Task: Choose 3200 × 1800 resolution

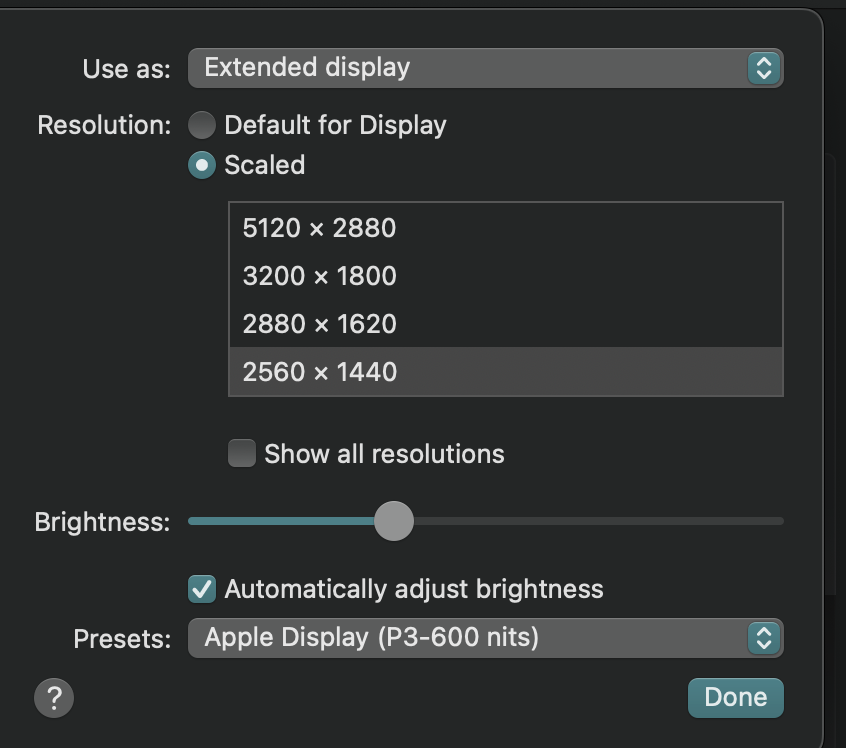Action: pos(320,276)
